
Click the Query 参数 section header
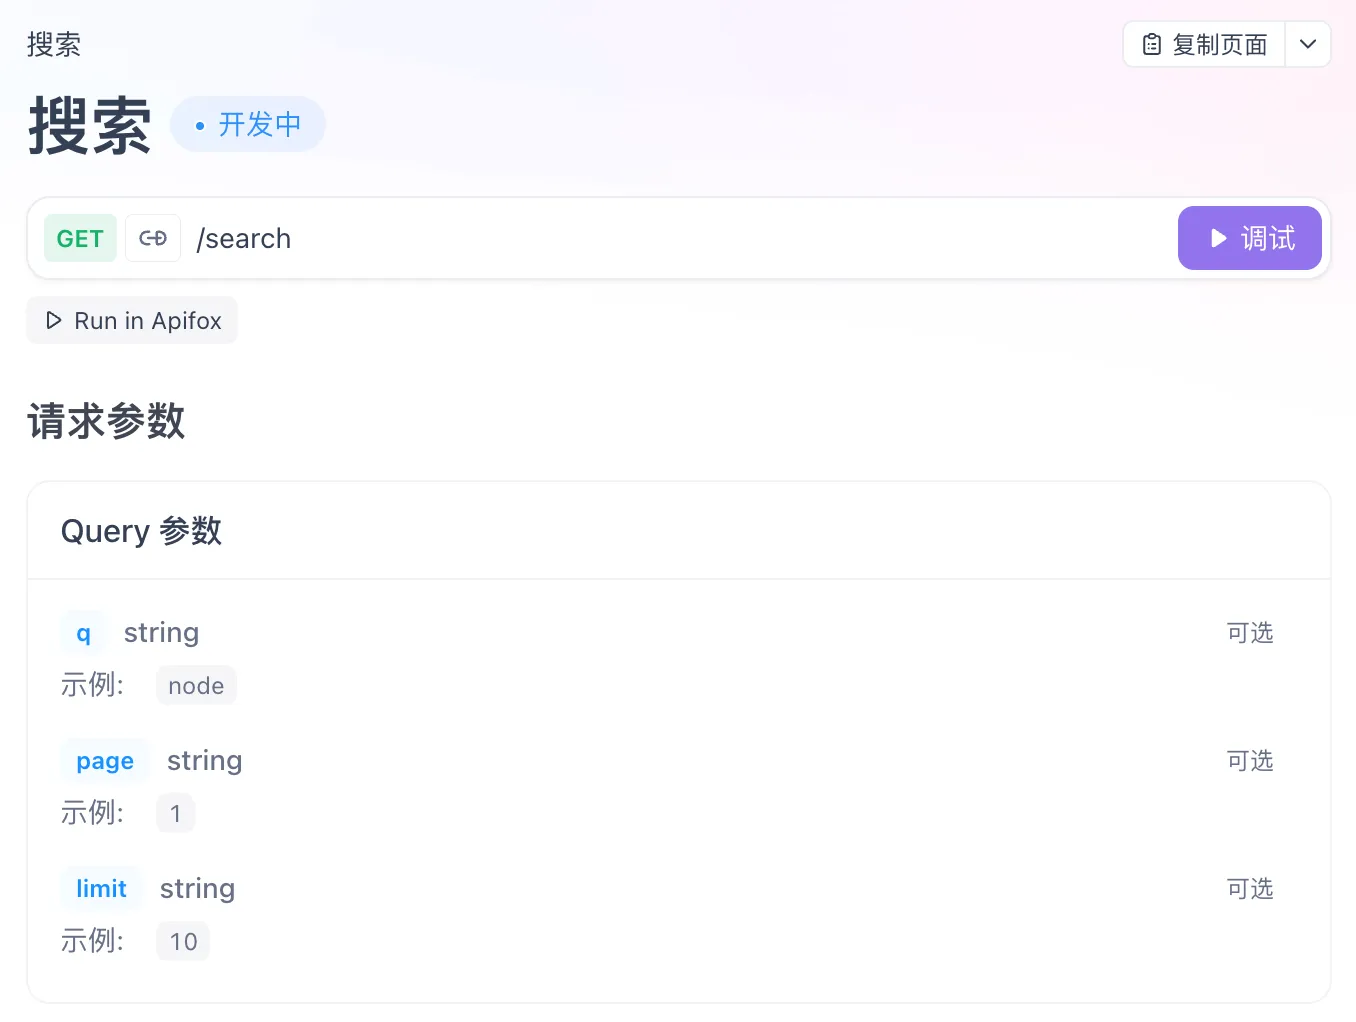tap(141, 531)
